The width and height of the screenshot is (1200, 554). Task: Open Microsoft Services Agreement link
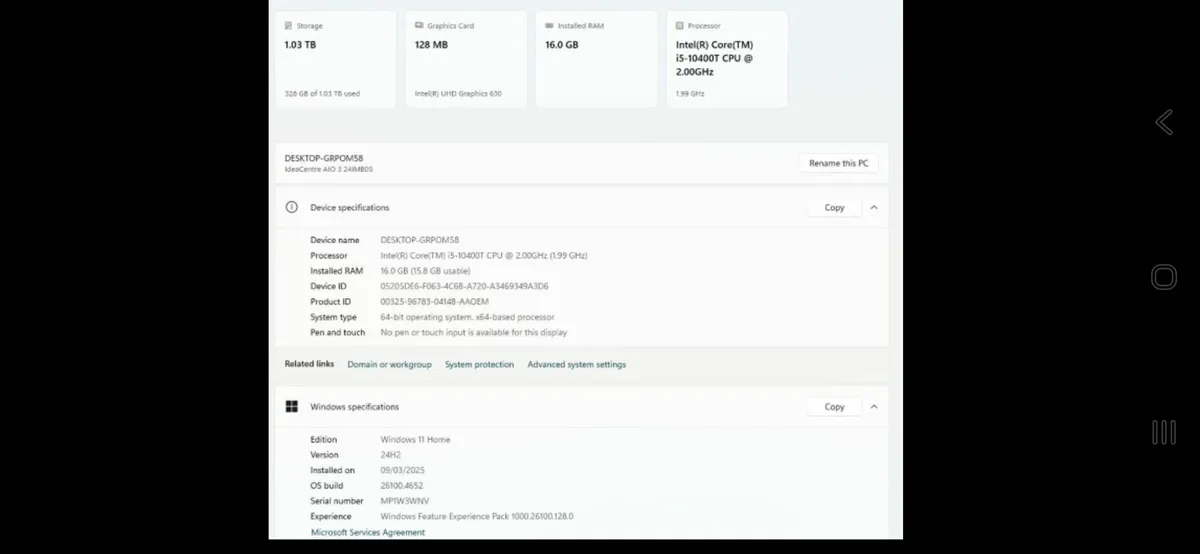[x=367, y=532]
